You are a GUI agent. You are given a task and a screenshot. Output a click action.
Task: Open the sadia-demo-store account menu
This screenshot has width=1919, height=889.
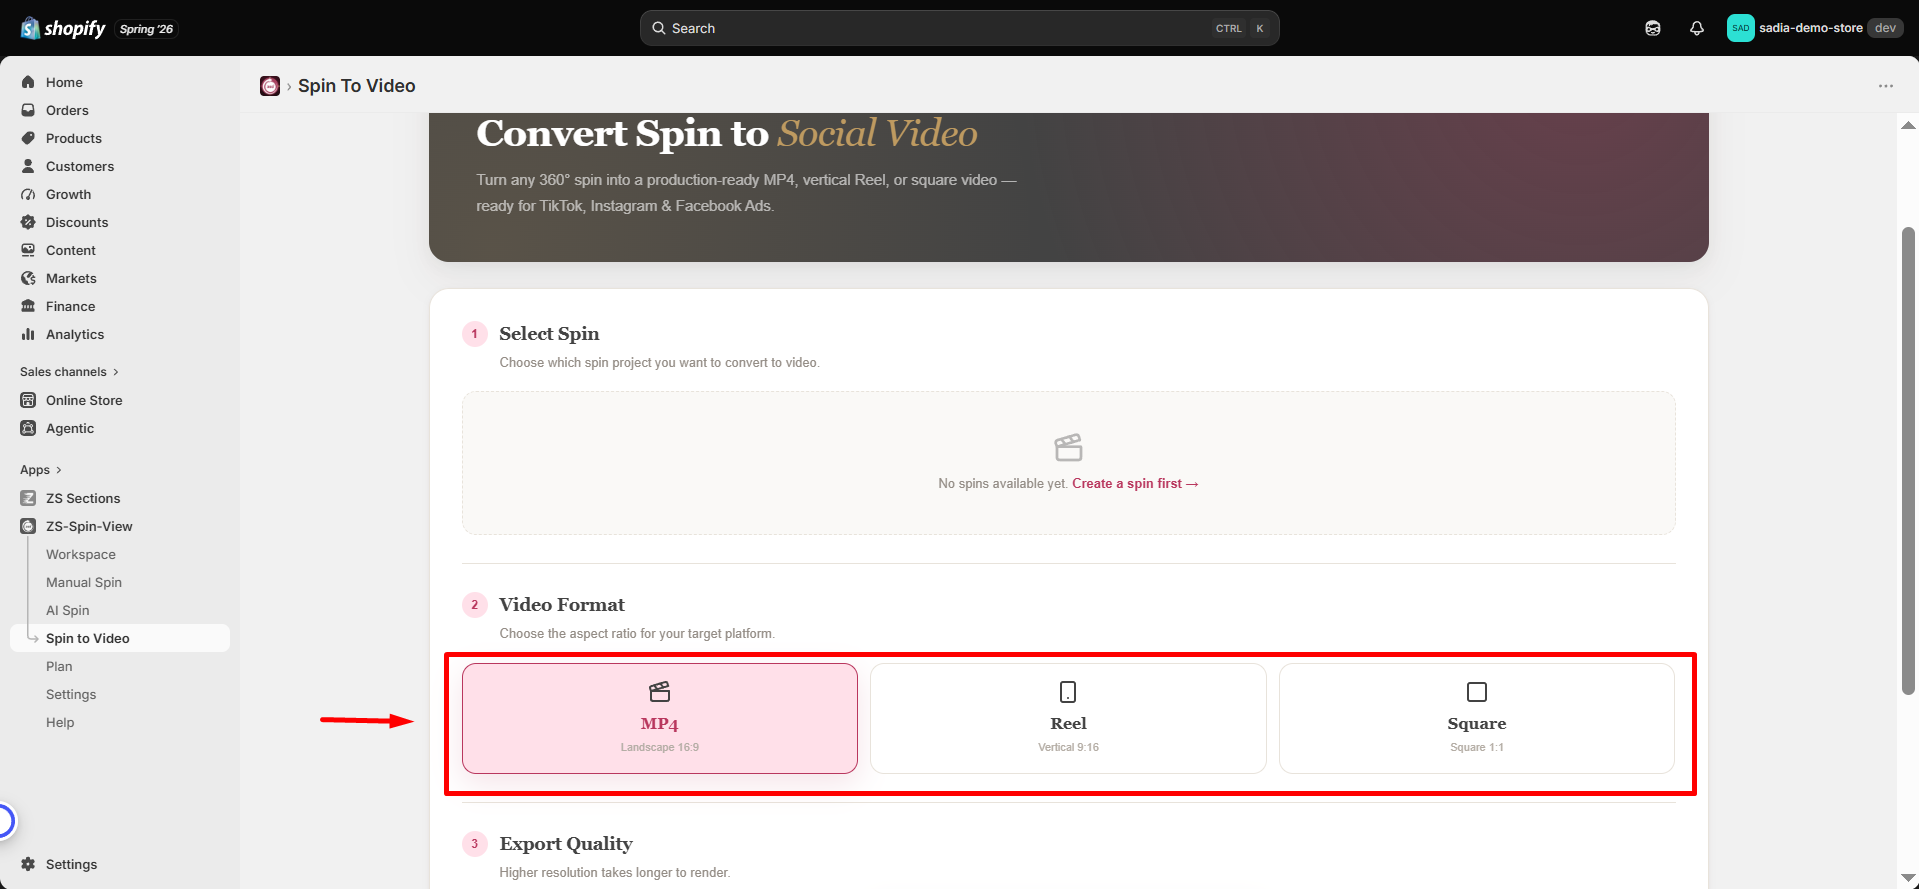[x=1815, y=28]
